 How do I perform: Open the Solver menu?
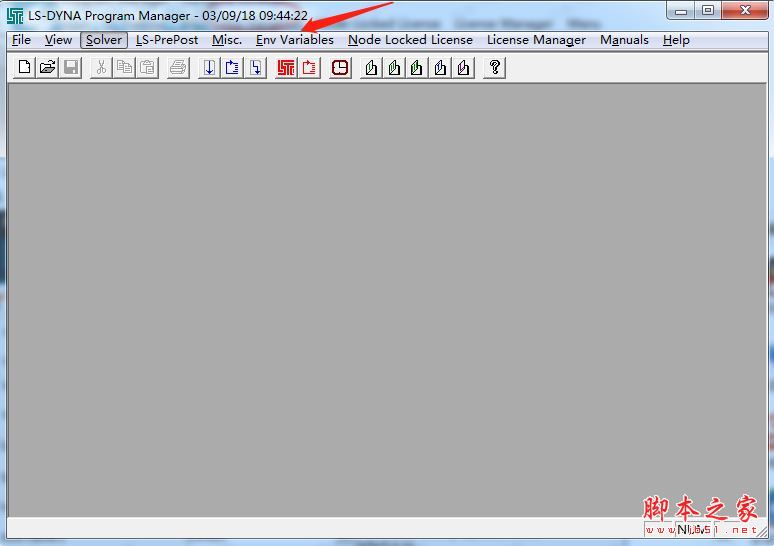(x=104, y=40)
